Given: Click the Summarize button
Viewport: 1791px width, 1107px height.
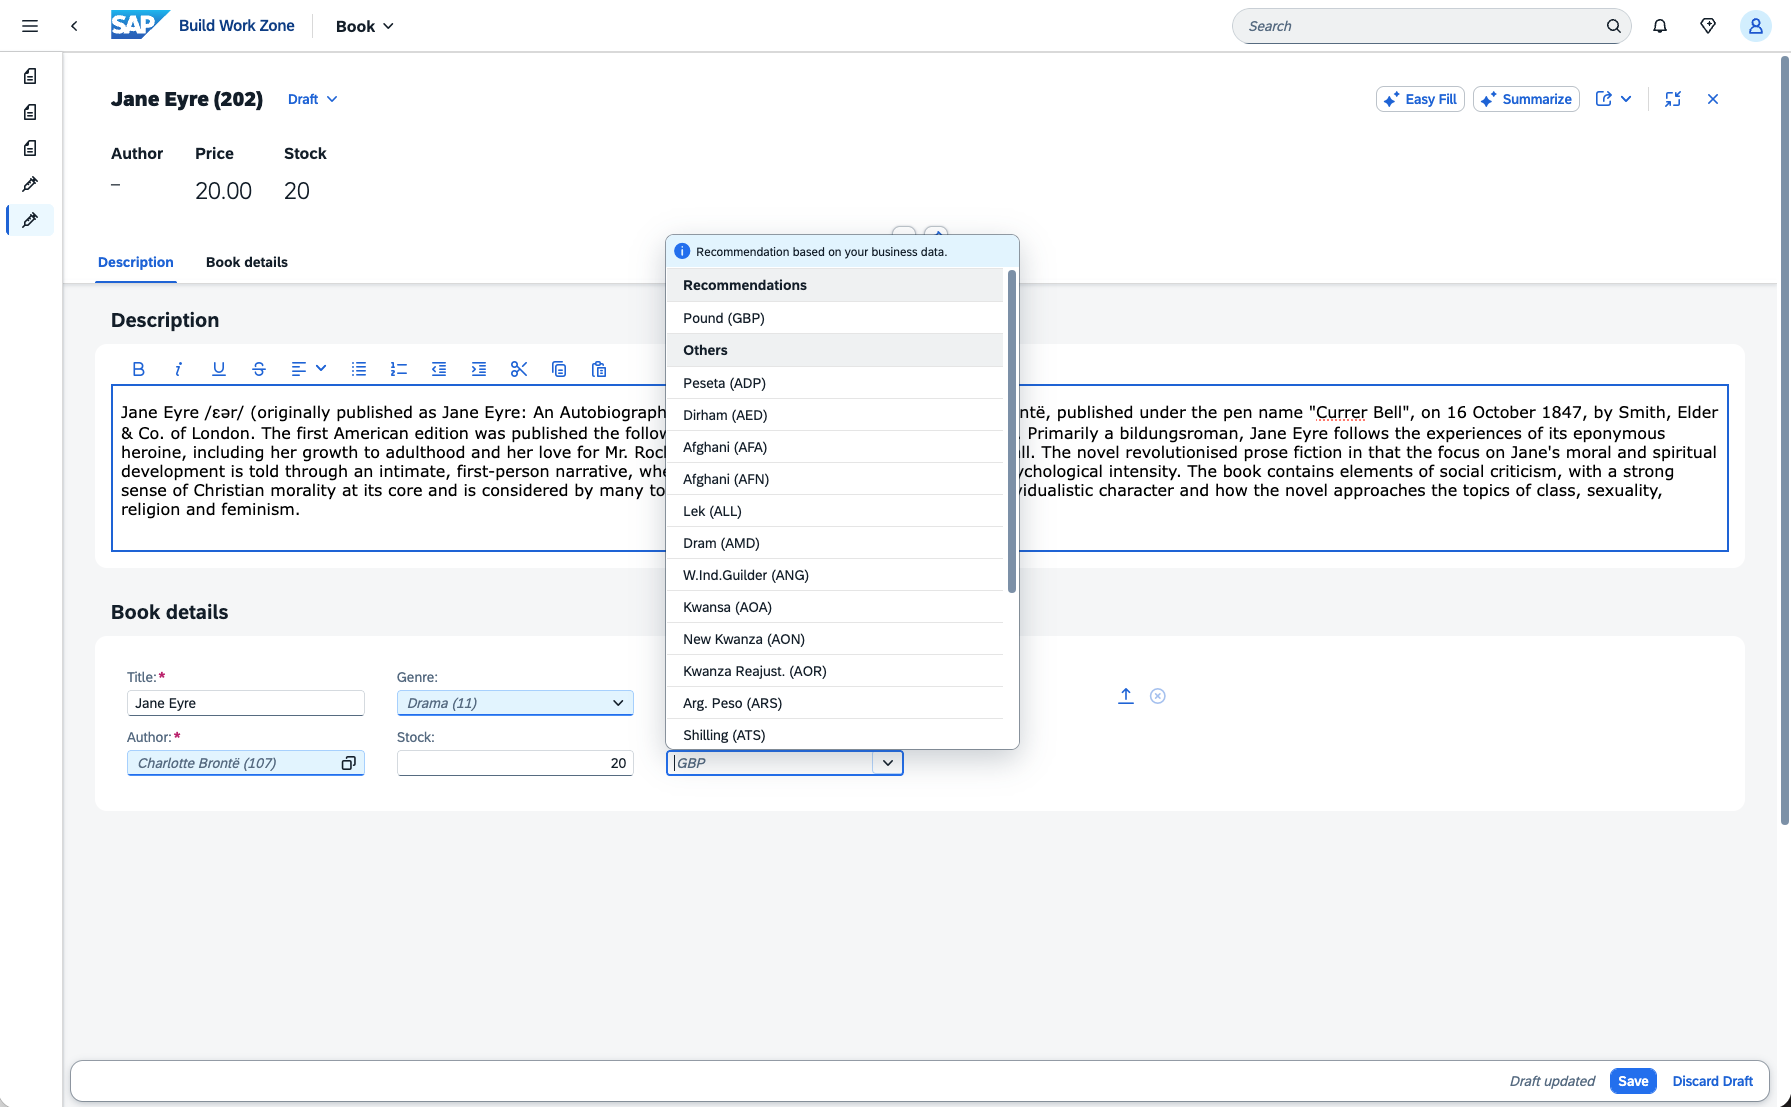Looking at the screenshot, I should 1526,99.
